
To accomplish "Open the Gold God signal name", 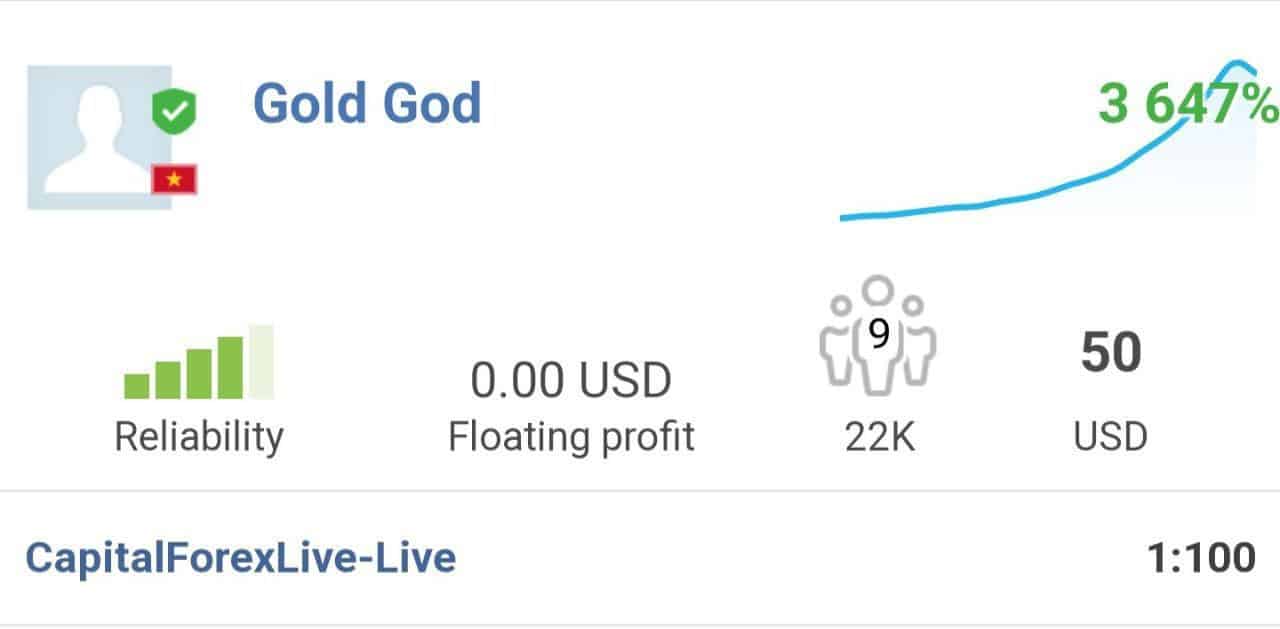I will coord(367,103).
